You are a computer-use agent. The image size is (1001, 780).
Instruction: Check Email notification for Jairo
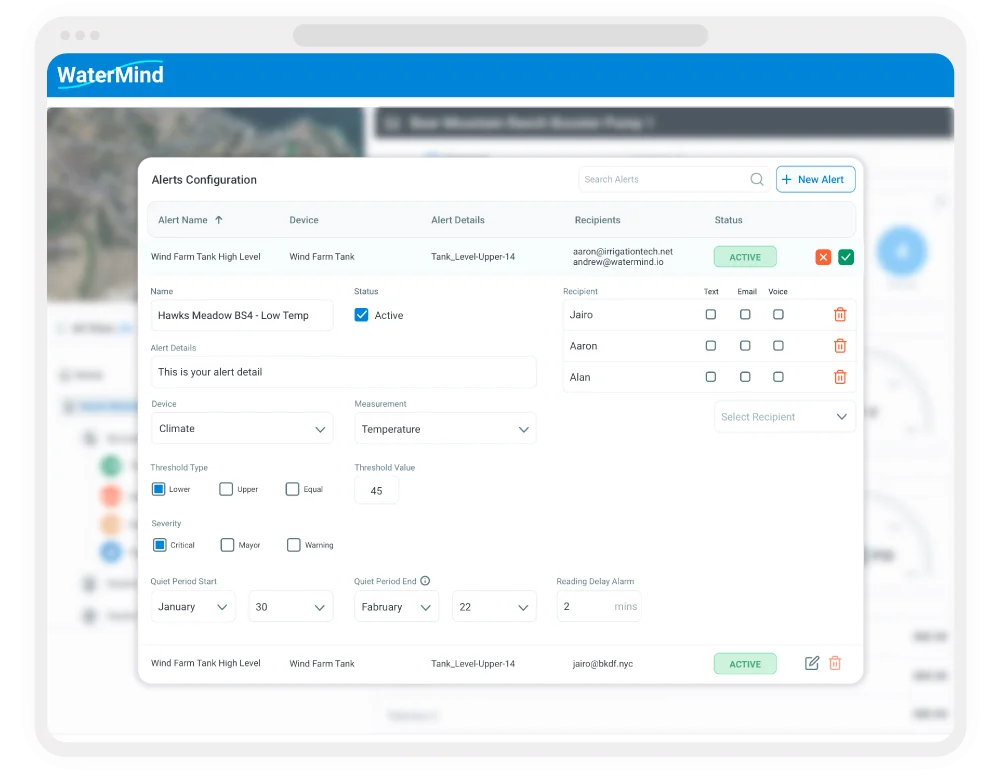(745, 314)
